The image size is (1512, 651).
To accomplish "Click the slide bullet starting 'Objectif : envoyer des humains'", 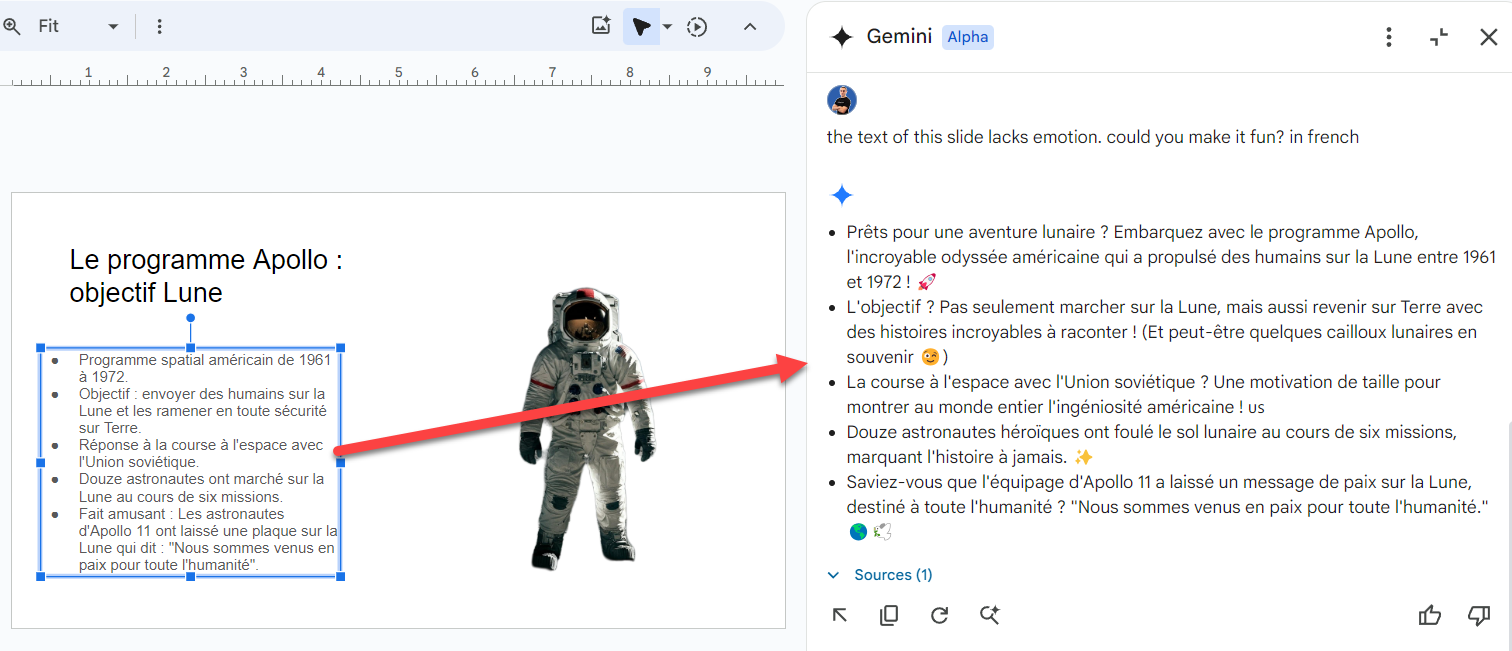I will [202, 411].
